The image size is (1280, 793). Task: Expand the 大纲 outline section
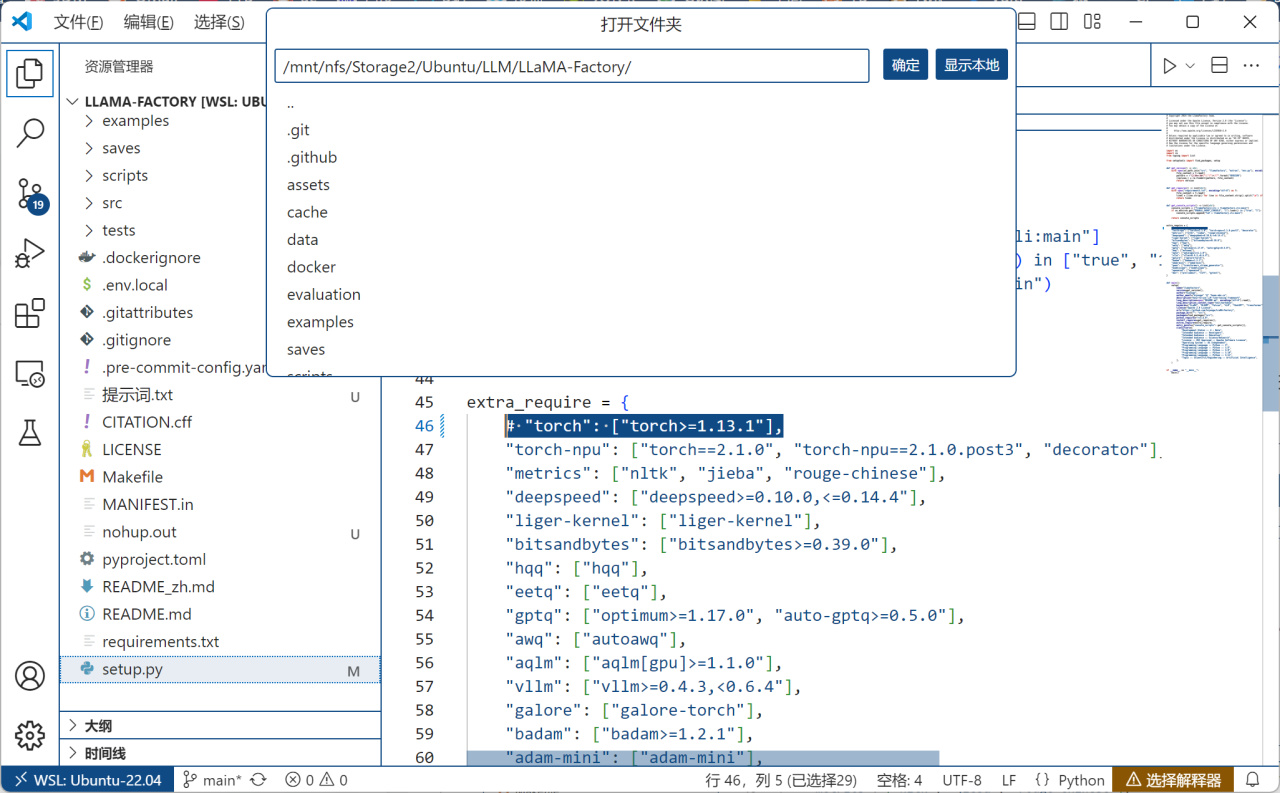point(220,726)
